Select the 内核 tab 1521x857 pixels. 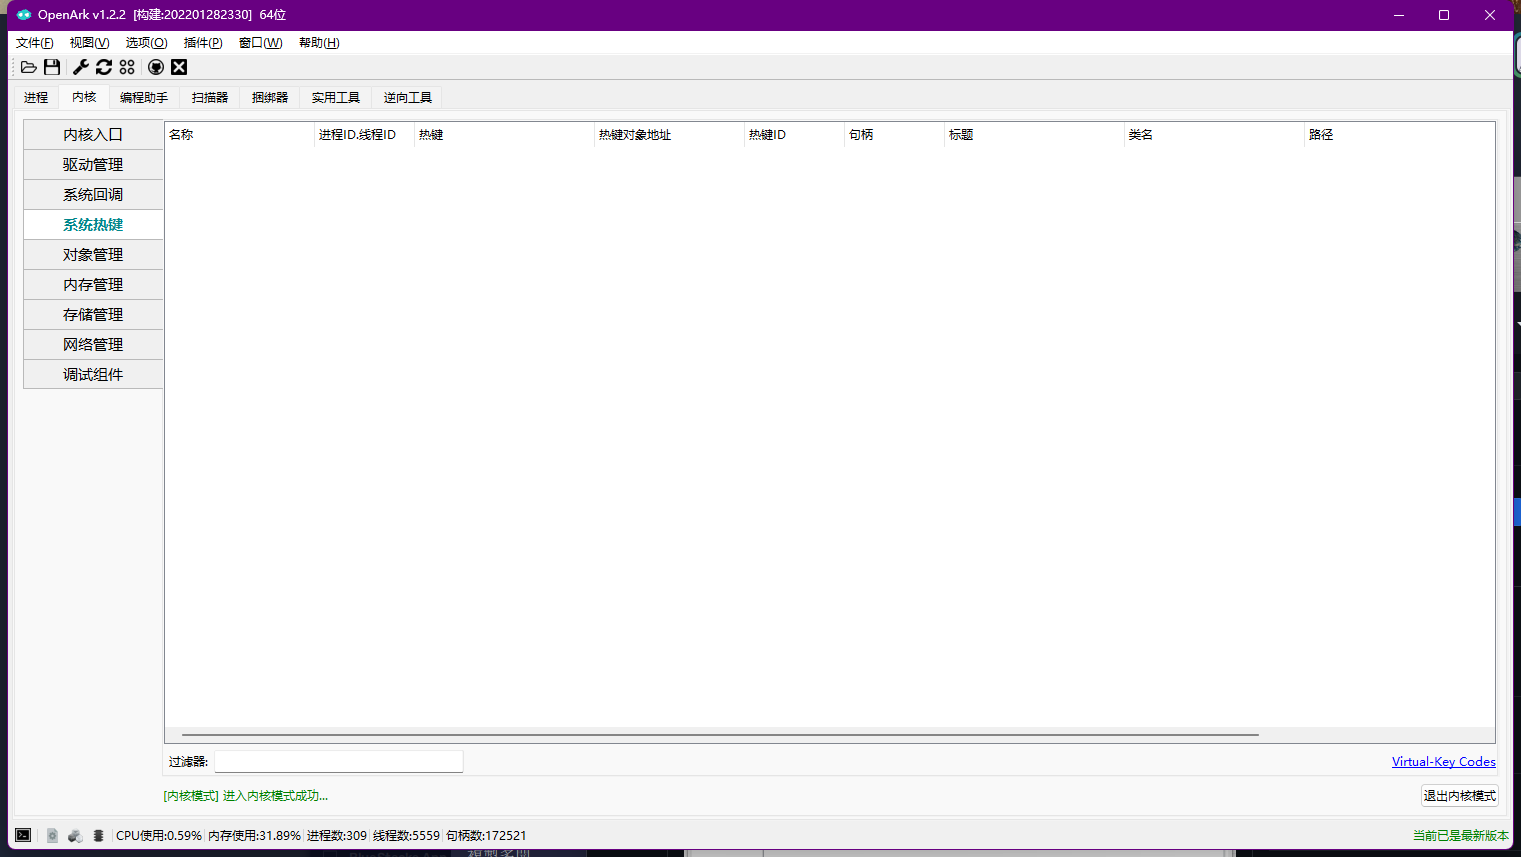coord(84,97)
